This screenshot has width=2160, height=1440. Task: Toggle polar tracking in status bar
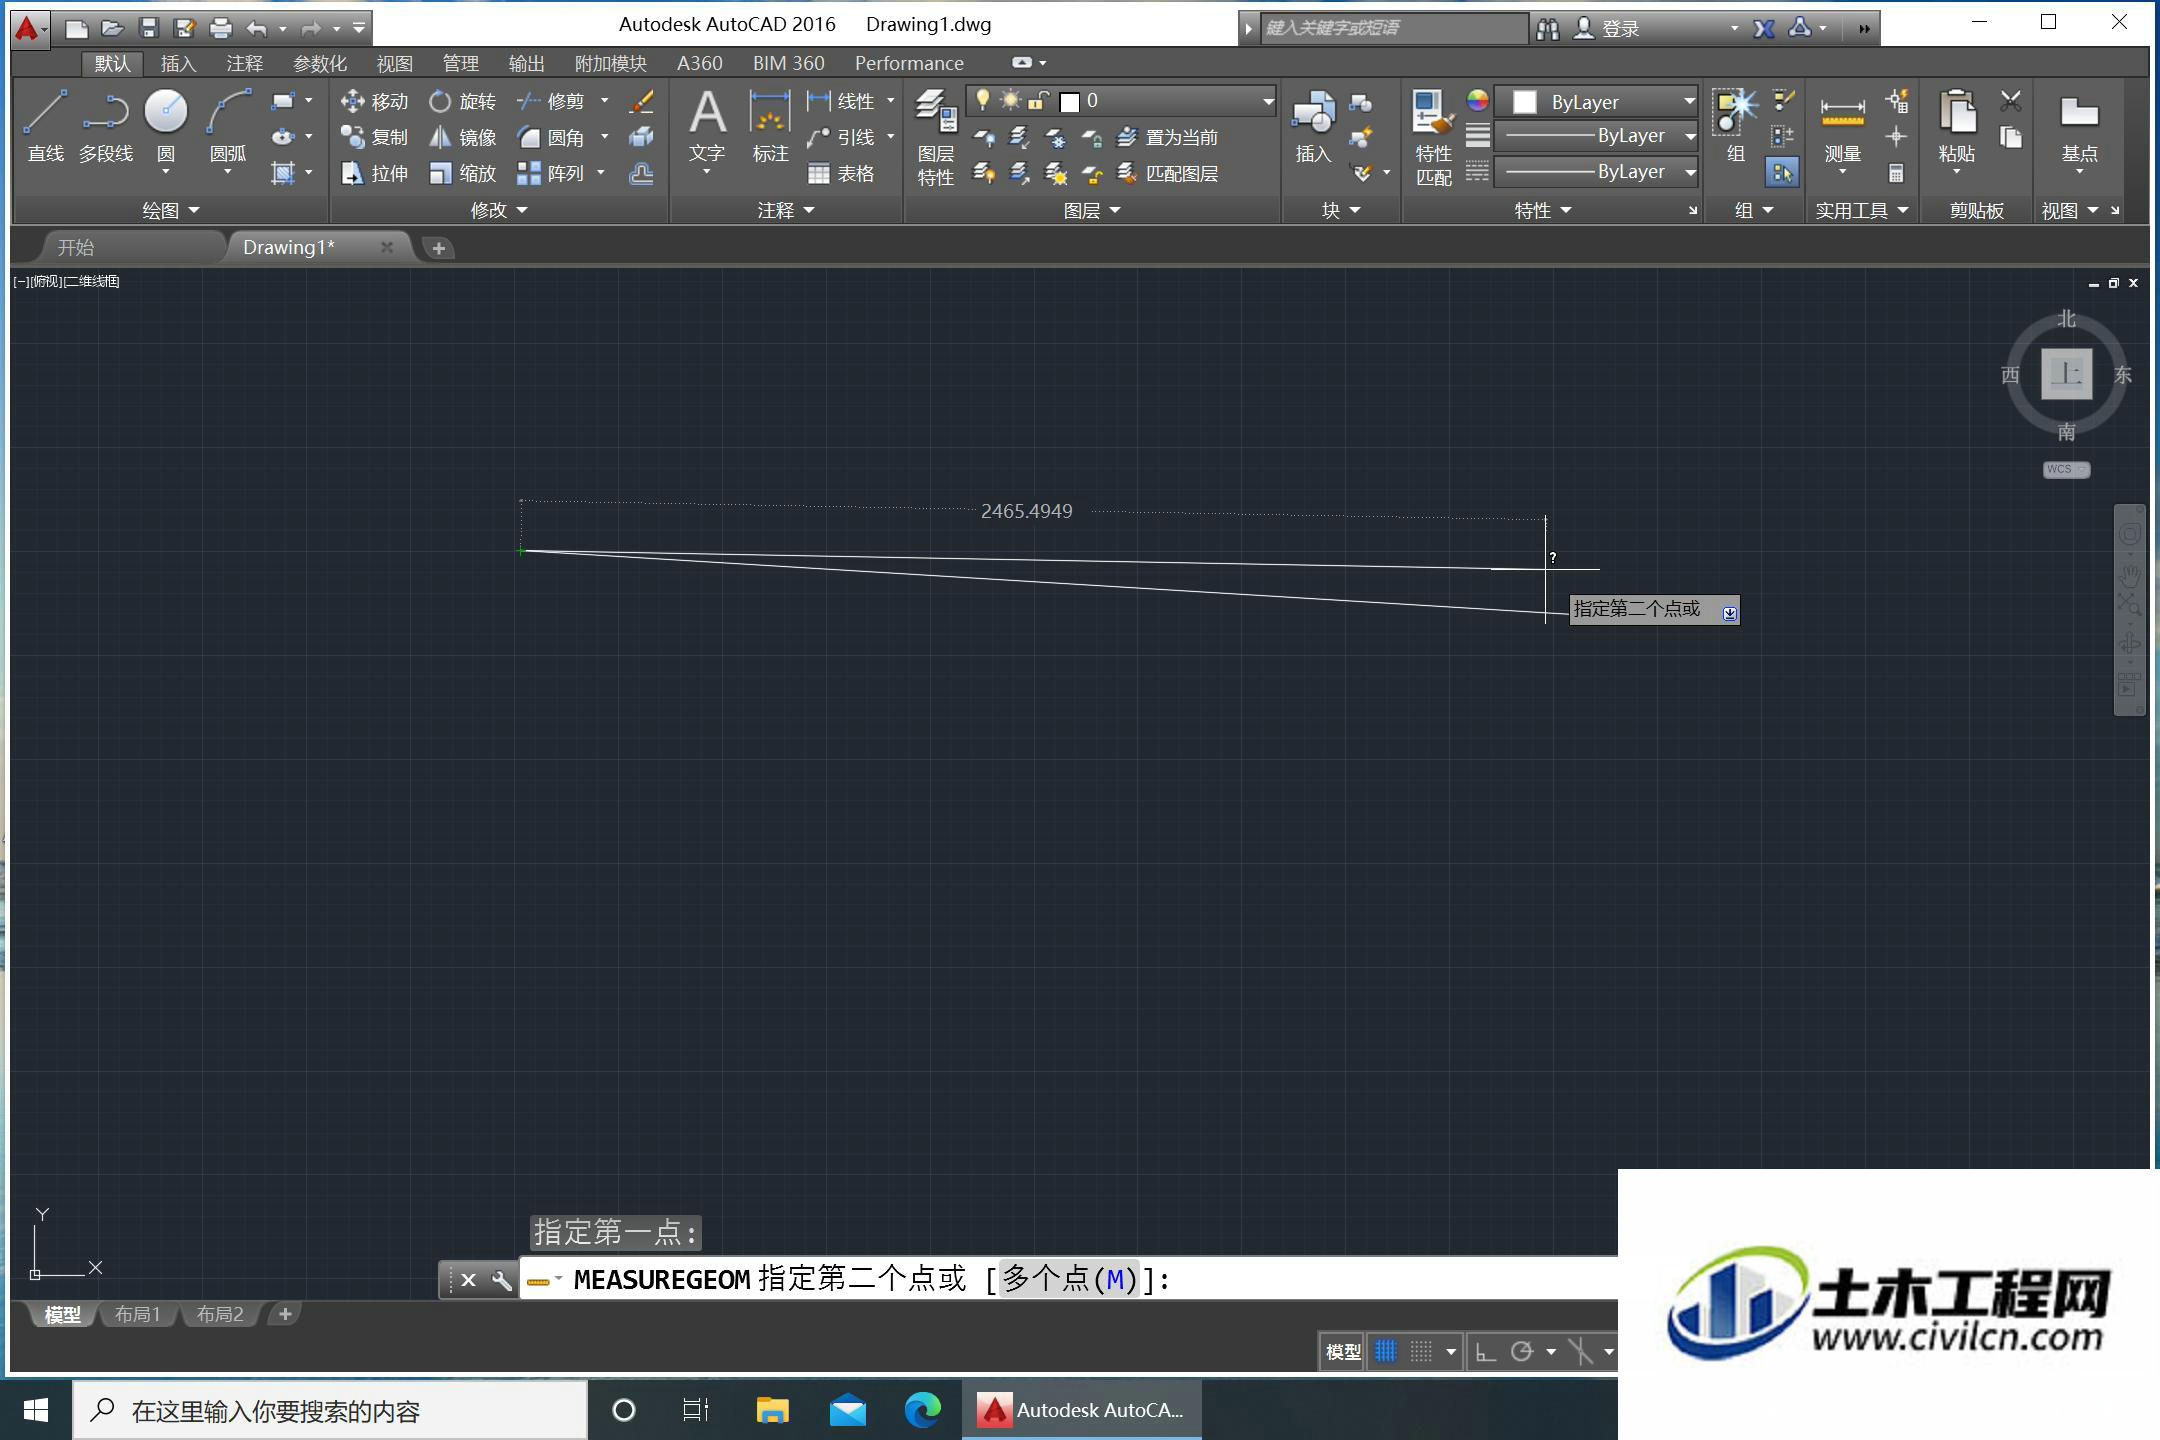[x=1522, y=1352]
